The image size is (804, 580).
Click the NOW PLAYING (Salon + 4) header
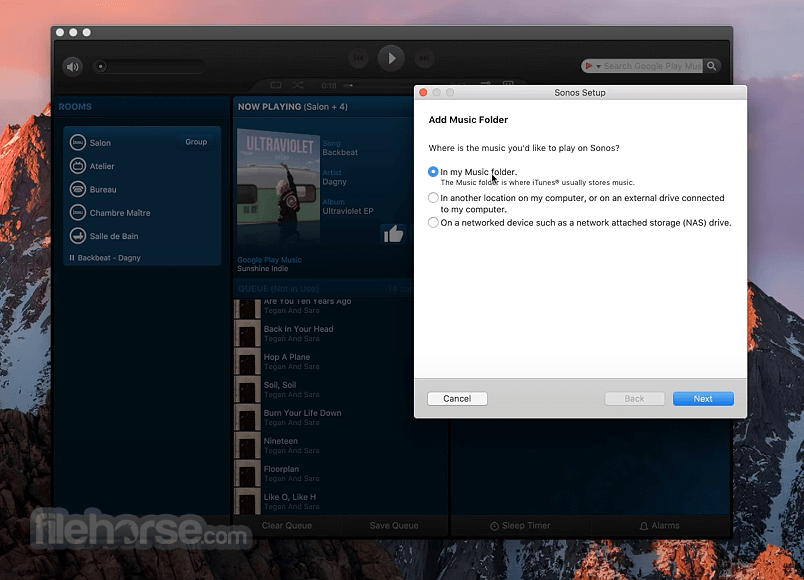click(292, 107)
